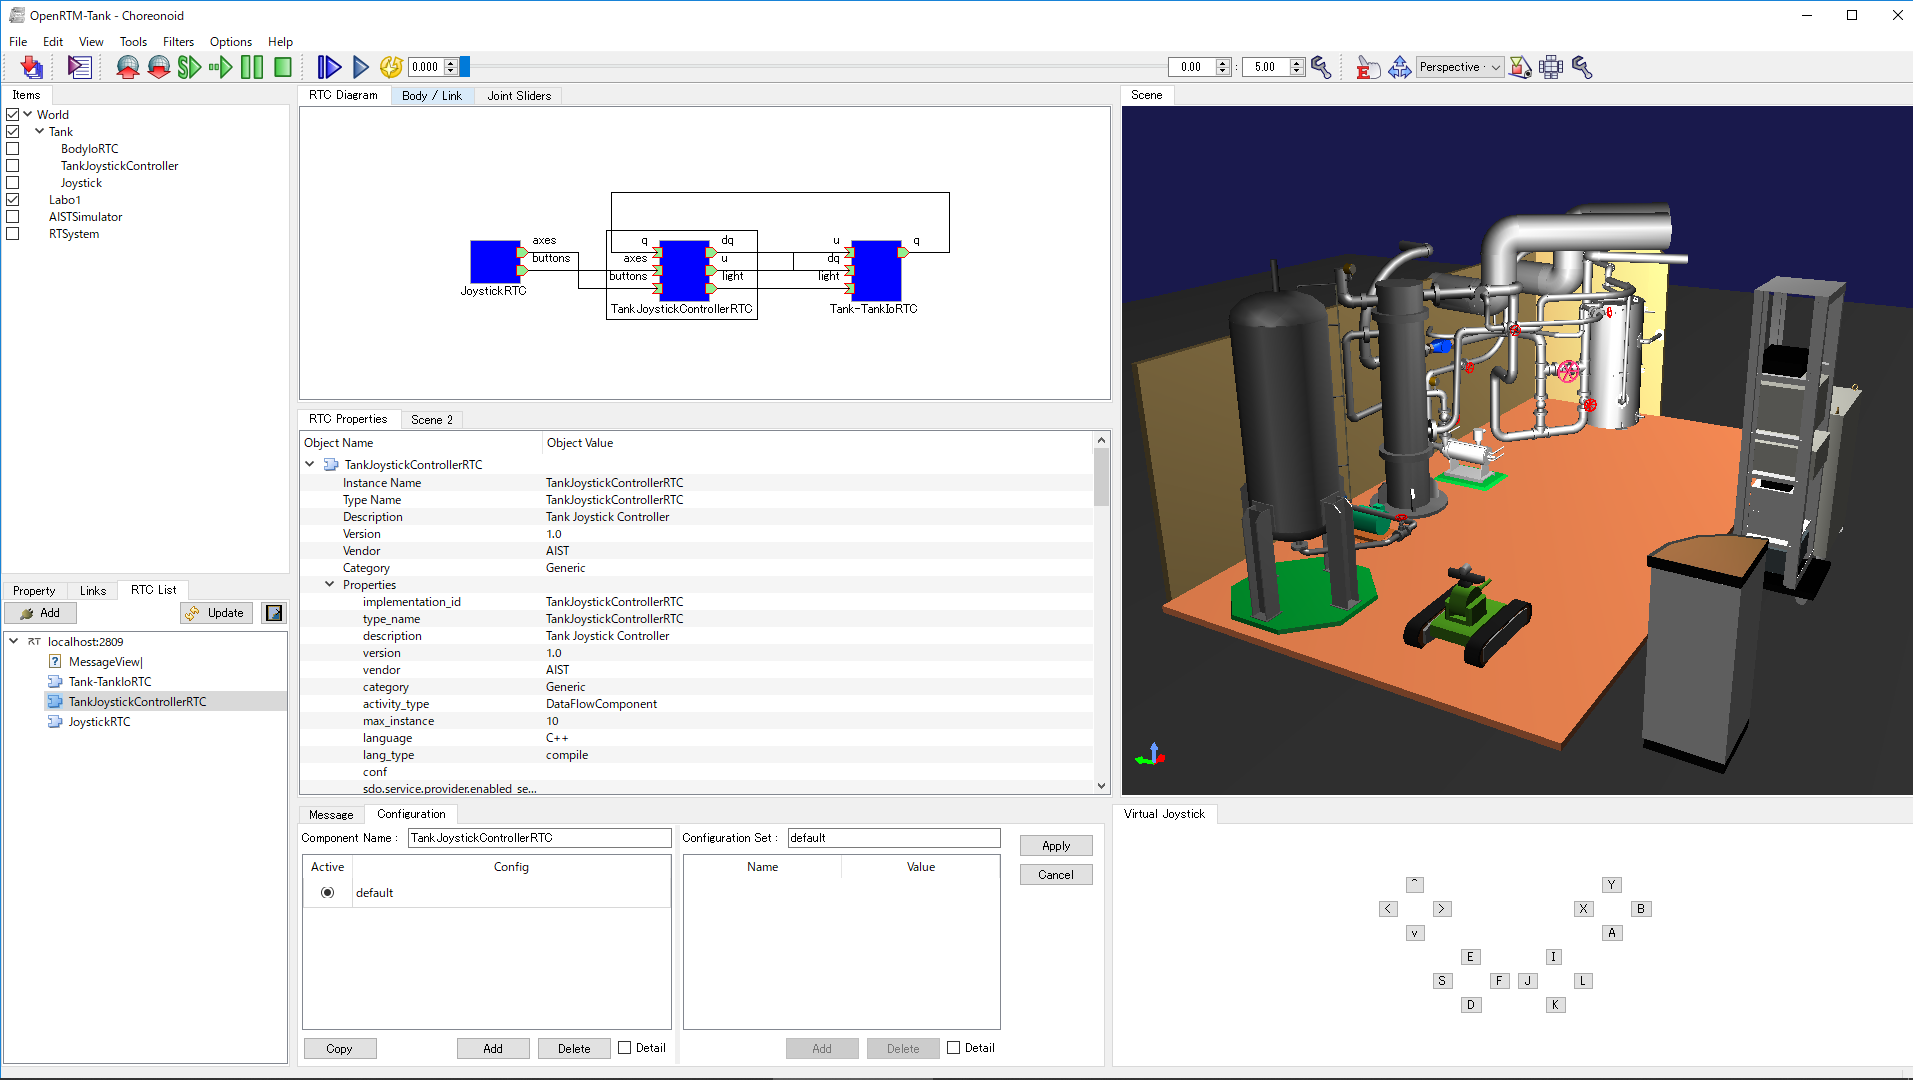
Task: Select TankJoystickControllerRTC in the RTC List
Action: click(137, 701)
